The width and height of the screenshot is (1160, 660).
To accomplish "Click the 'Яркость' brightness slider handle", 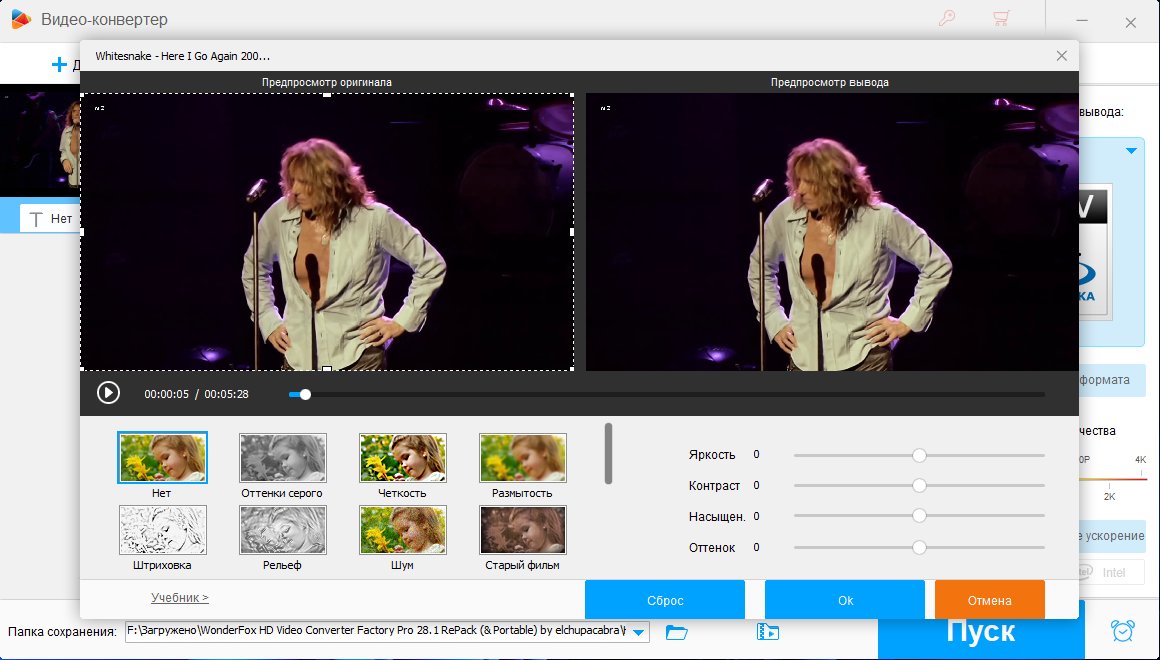I will click(x=919, y=455).
